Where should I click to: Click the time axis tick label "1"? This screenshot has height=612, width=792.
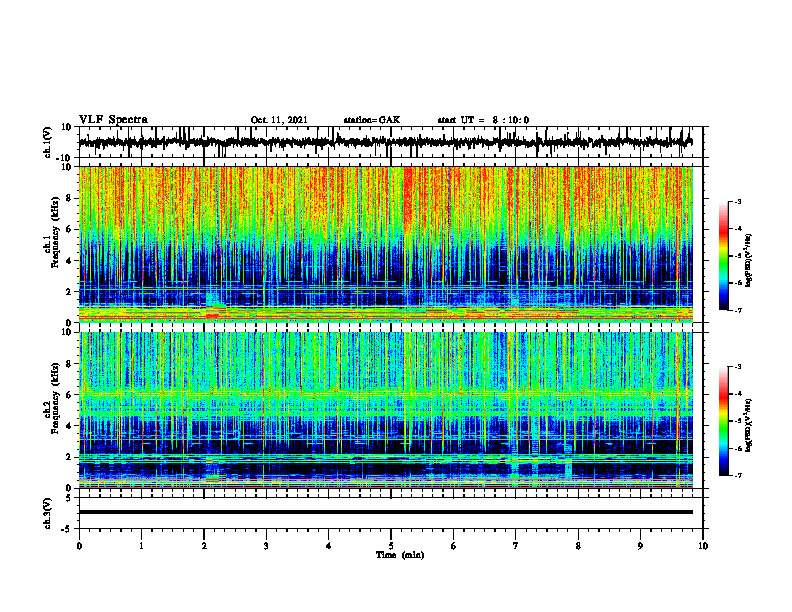click(141, 546)
